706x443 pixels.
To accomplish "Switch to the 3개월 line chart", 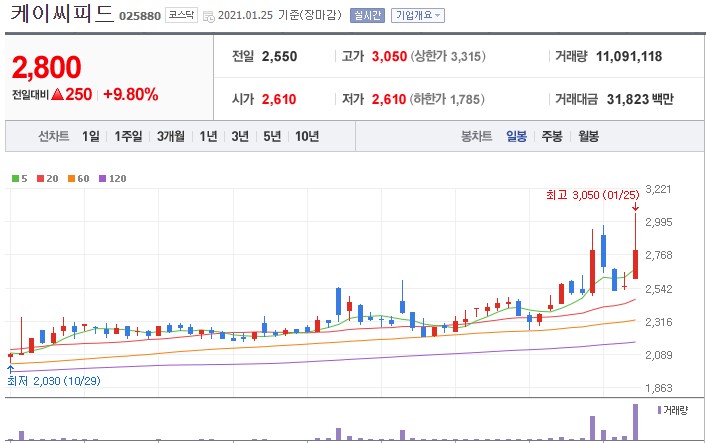I will pyautogui.click(x=171, y=136).
